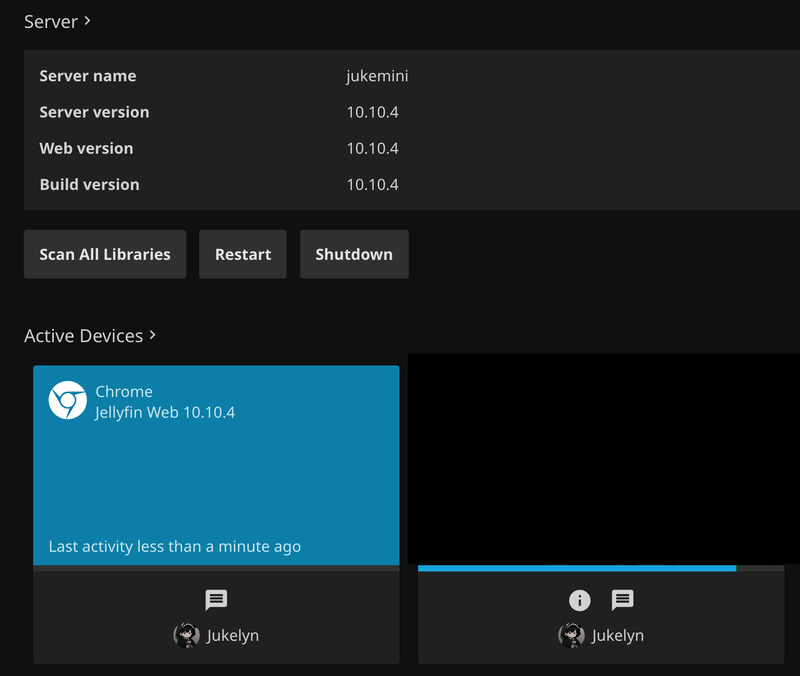Open the info icon on second device card

pos(580,600)
